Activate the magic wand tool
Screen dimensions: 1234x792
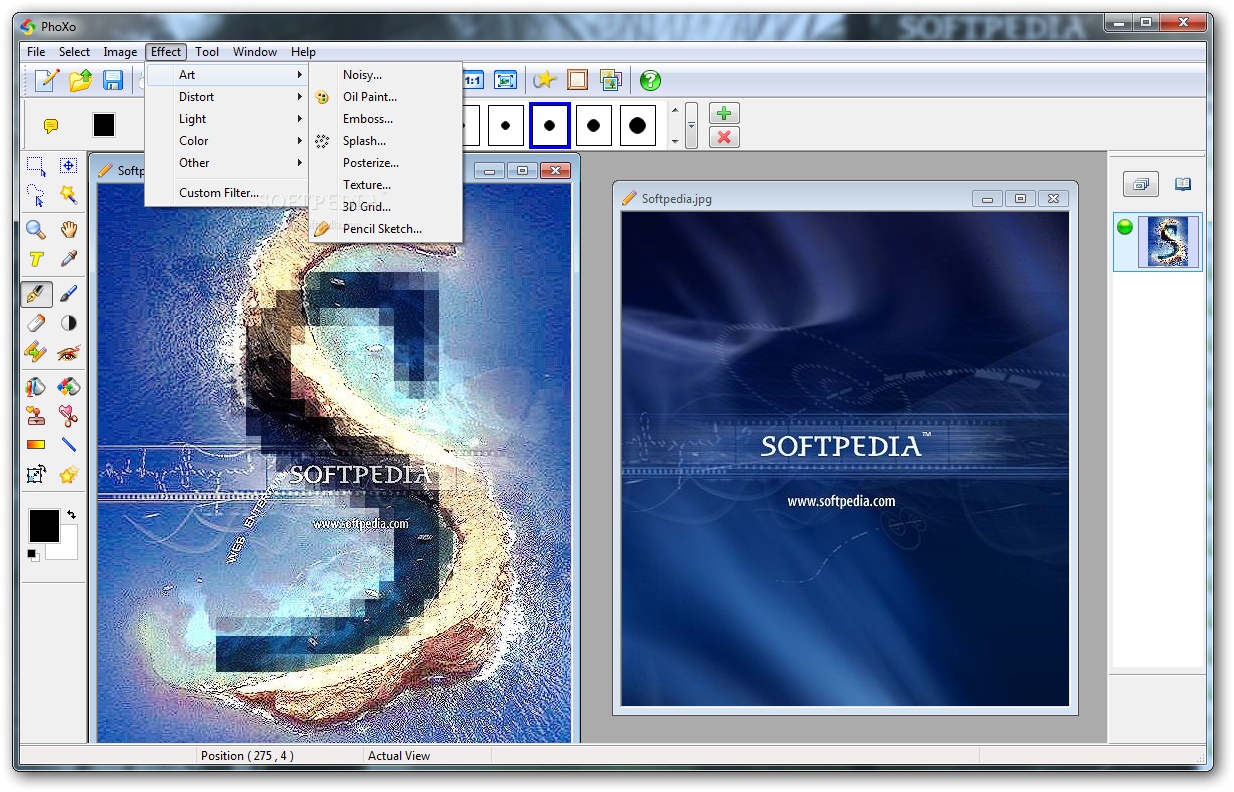click(68, 195)
